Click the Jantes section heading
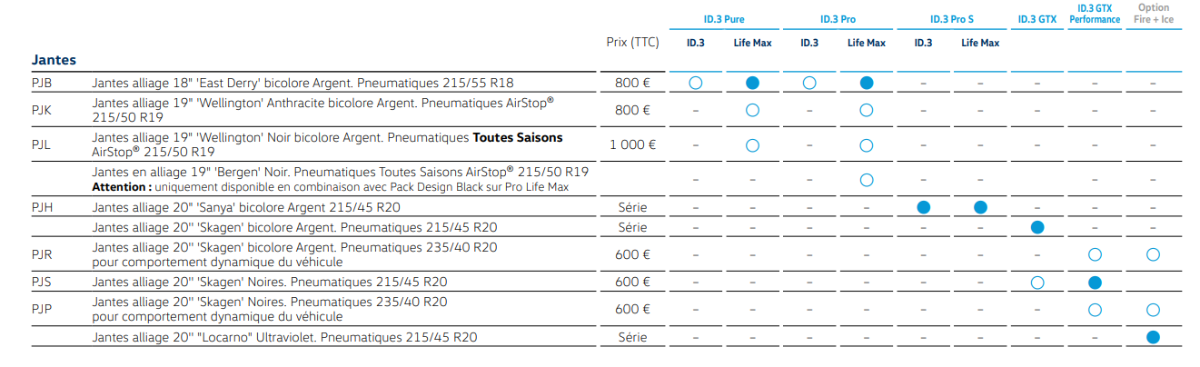The width and height of the screenshot is (1200, 367). pos(54,60)
